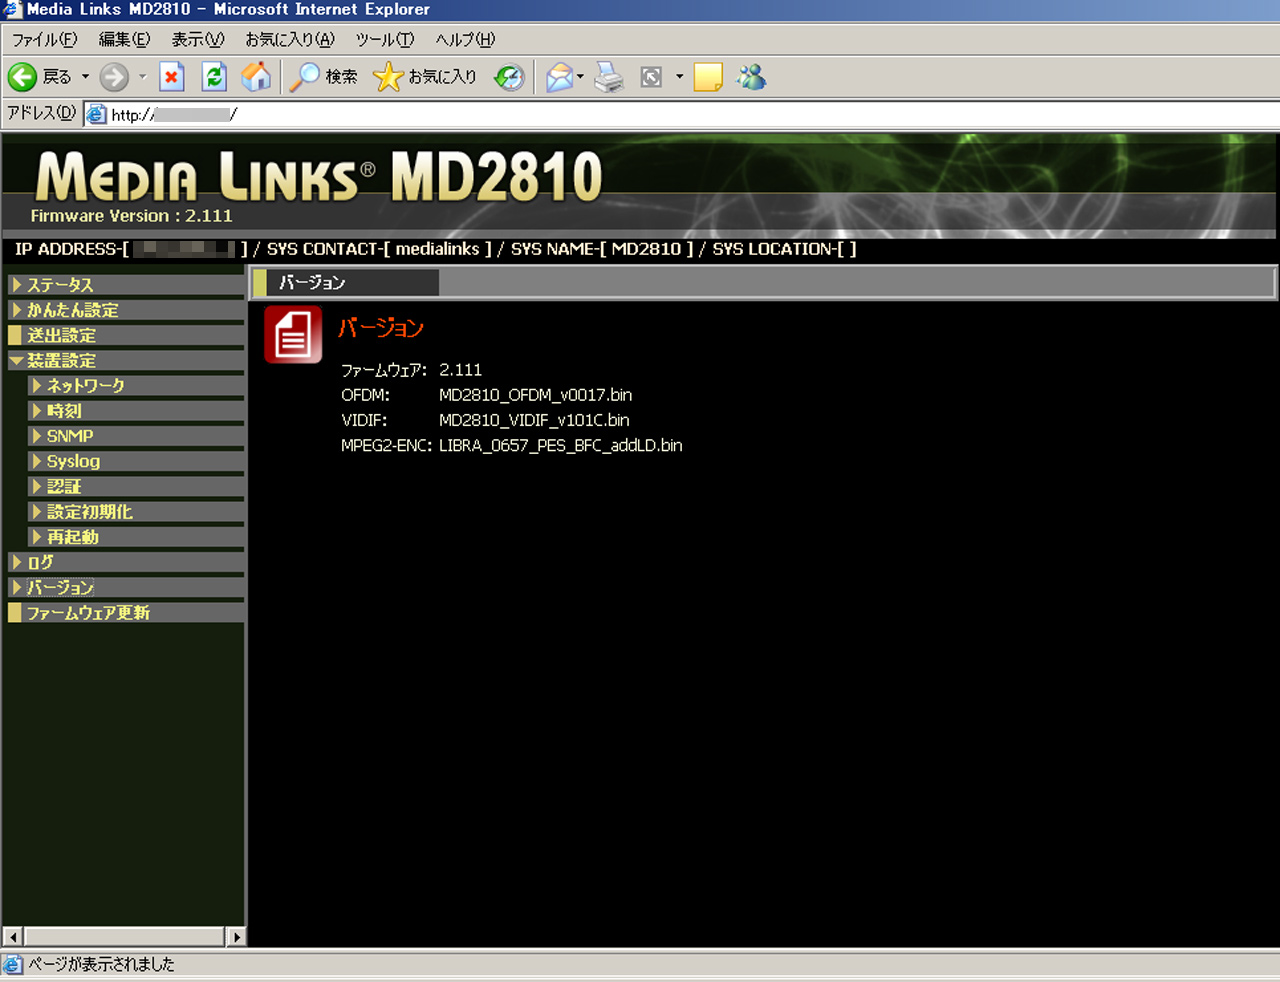Click the red バージョン page heading
This screenshot has height=982, width=1280.
(381, 328)
